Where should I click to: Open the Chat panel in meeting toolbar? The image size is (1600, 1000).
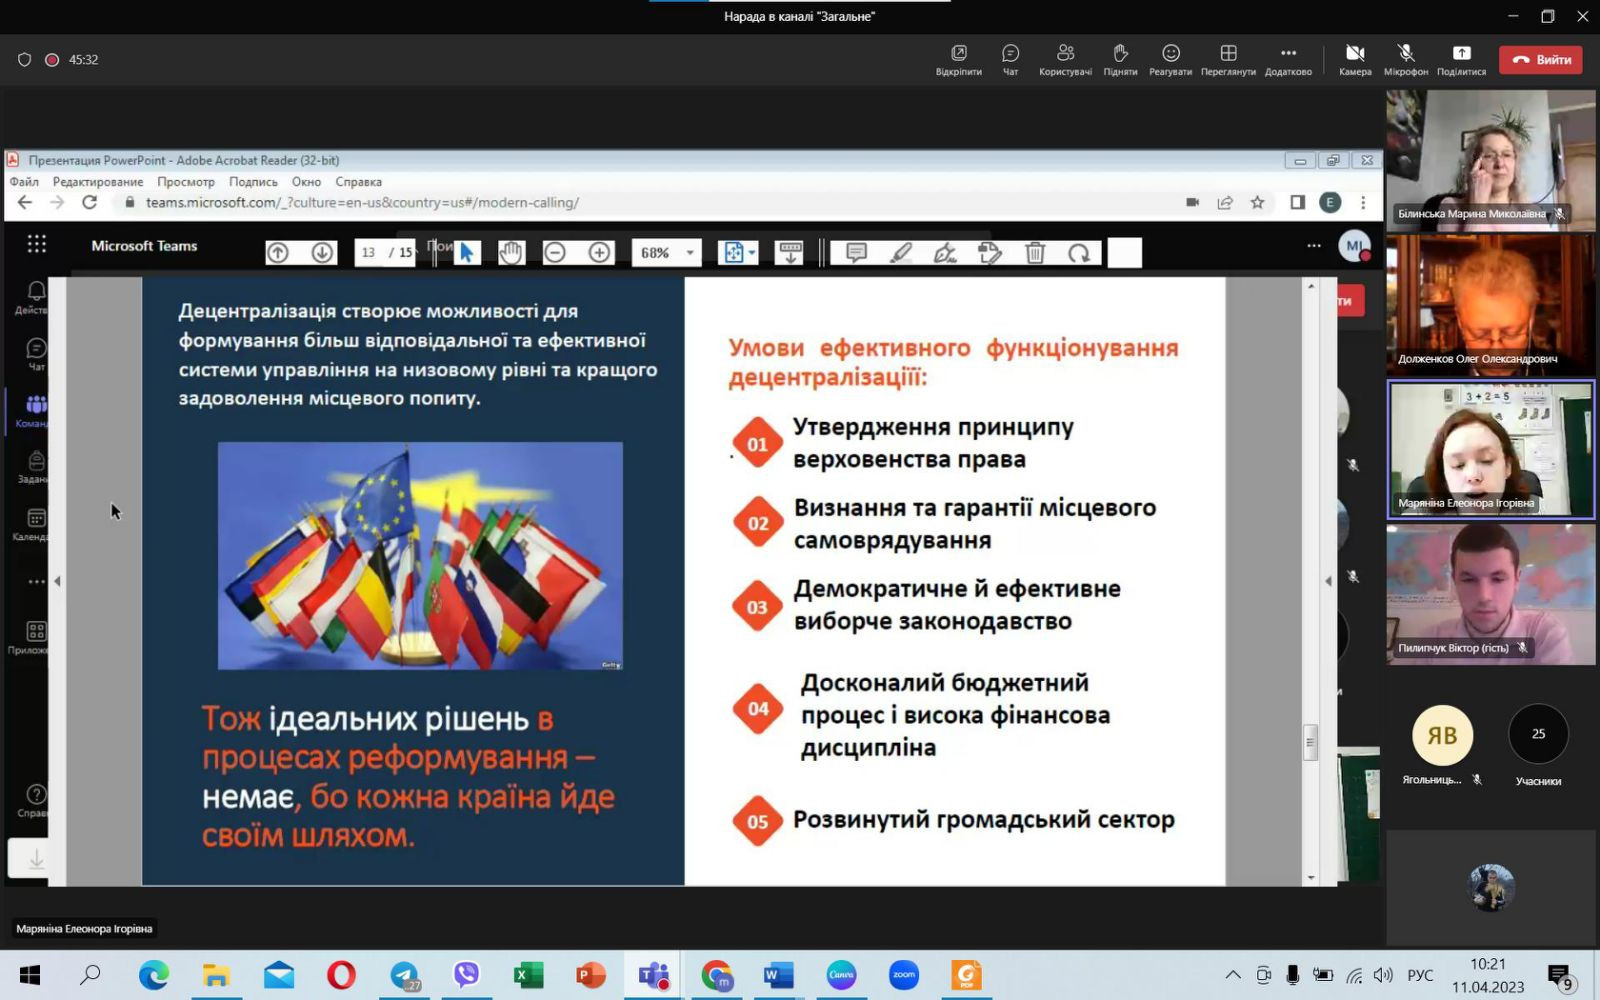coord(1010,59)
